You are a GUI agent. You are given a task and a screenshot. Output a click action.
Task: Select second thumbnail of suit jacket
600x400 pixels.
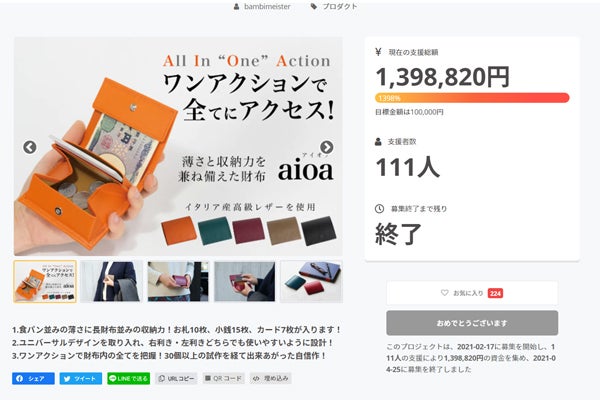111,282
